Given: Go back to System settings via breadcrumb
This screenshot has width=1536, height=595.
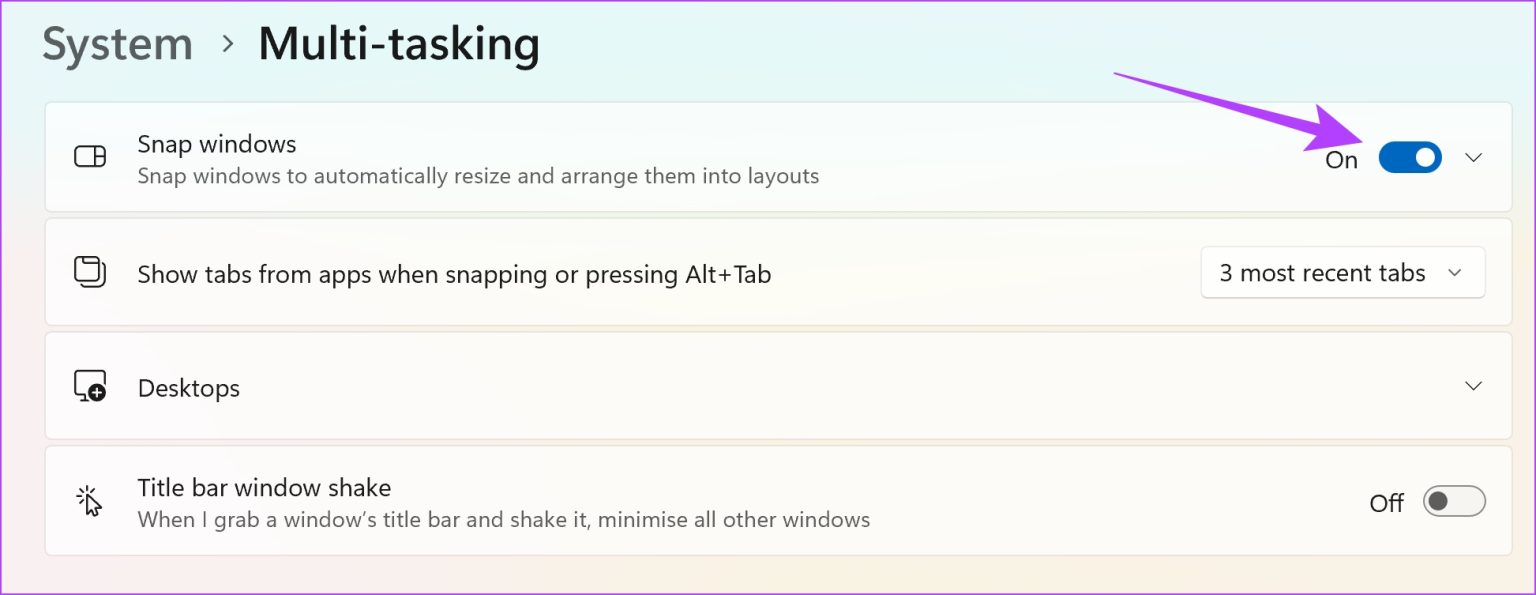Looking at the screenshot, I should click(x=117, y=44).
